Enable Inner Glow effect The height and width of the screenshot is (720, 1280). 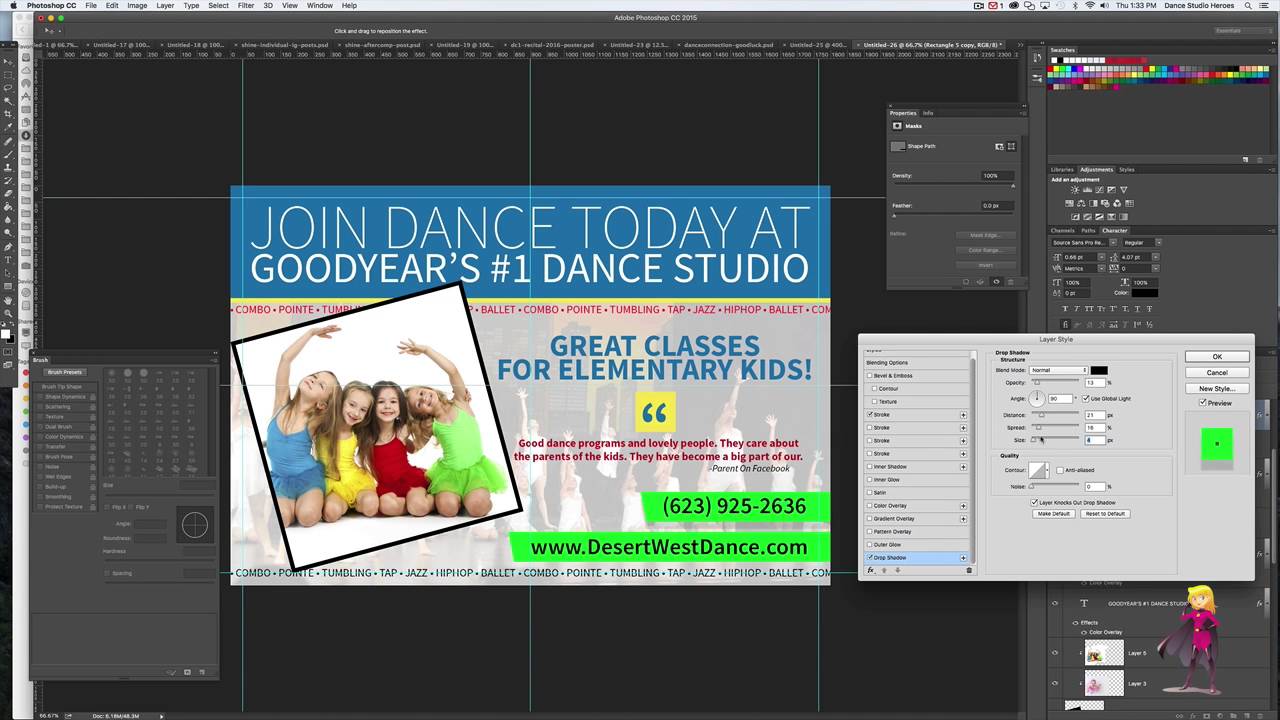869,479
